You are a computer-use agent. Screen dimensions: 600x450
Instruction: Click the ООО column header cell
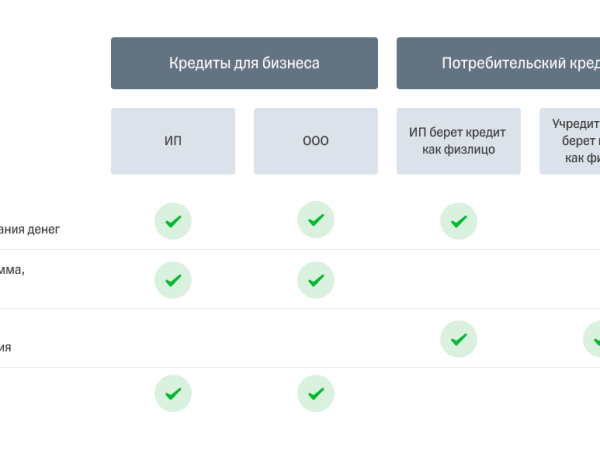316,141
